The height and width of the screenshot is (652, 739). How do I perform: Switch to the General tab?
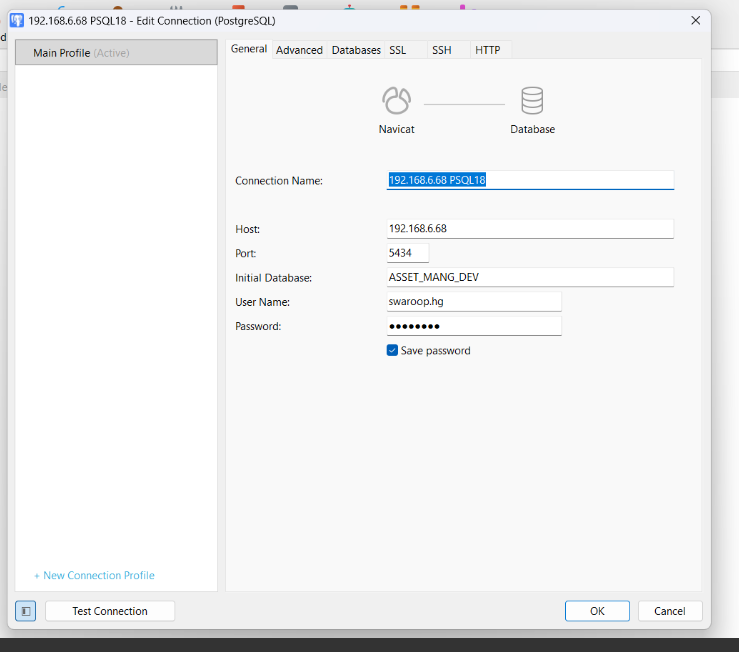coord(249,50)
